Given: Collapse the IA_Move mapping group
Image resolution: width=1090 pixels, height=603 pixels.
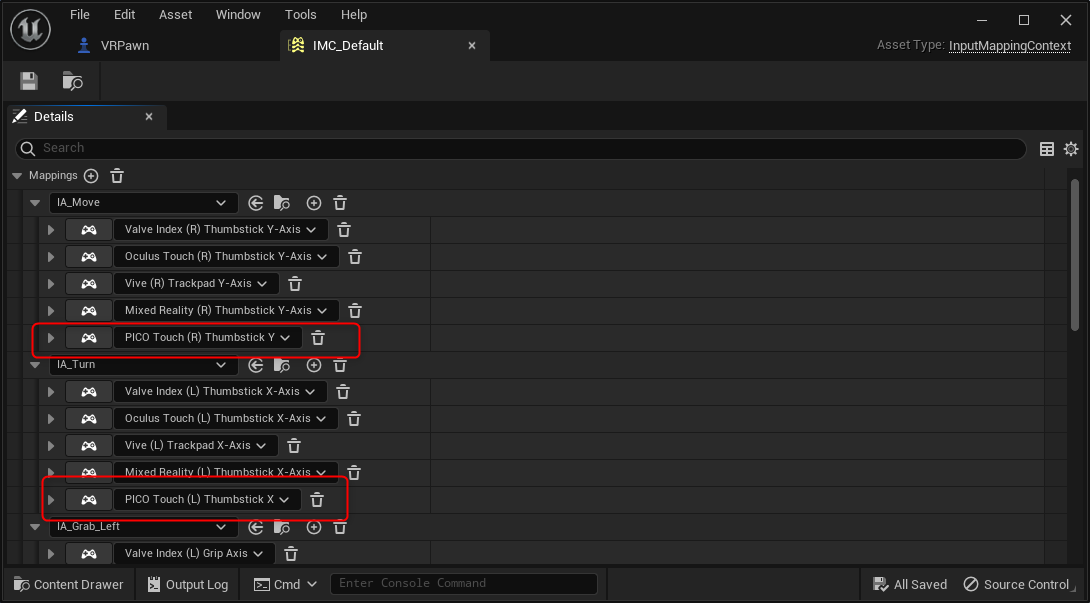Looking at the screenshot, I should pos(35,203).
